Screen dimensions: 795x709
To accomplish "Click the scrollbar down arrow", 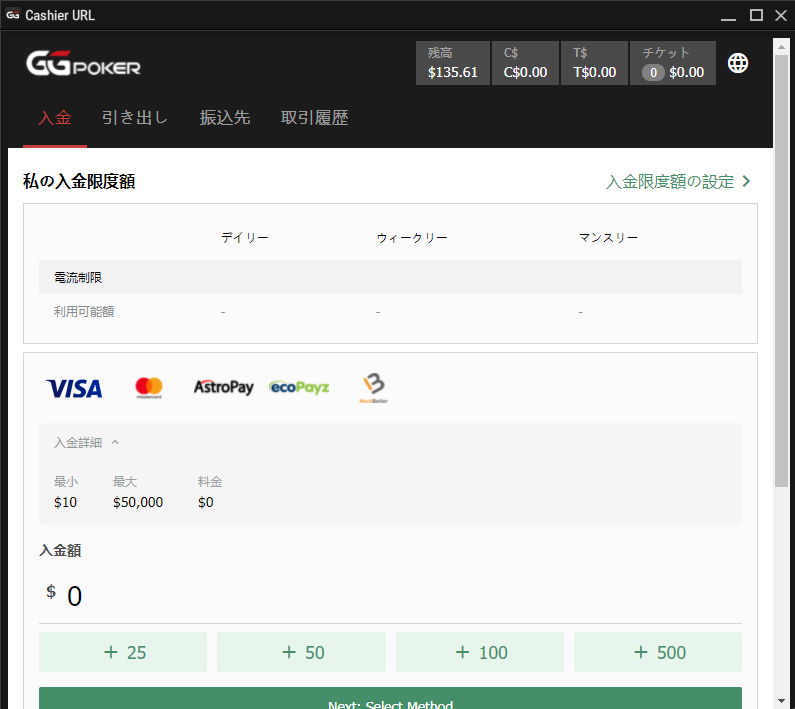I will point(781,701).
